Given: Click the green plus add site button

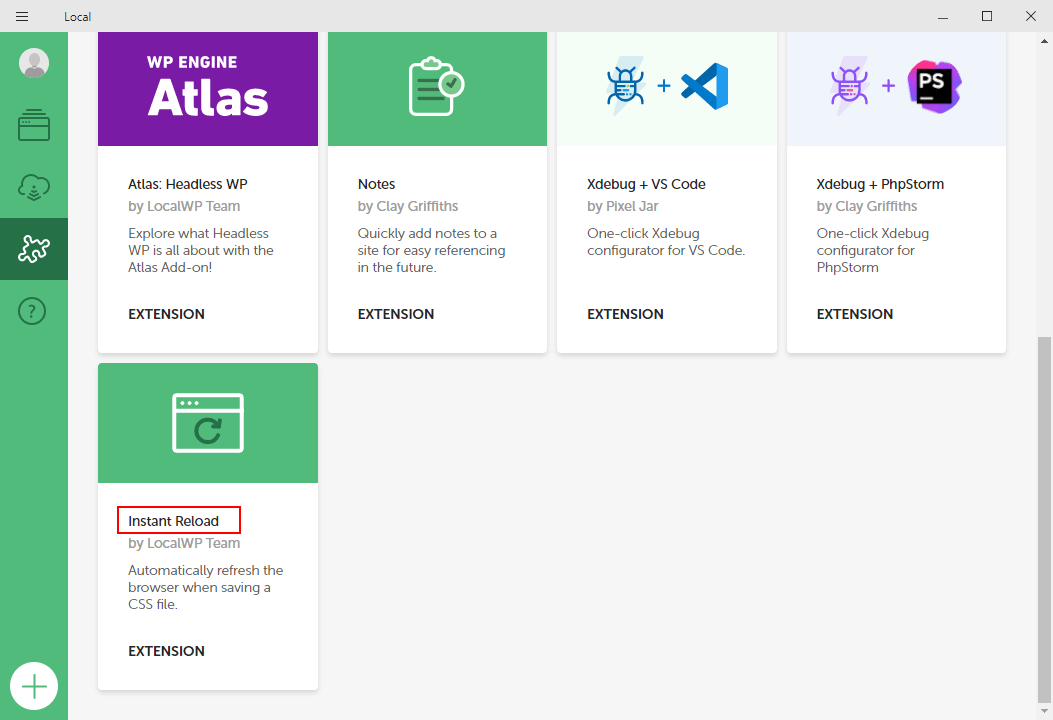Looking at the screenshot, I should 34,686.
